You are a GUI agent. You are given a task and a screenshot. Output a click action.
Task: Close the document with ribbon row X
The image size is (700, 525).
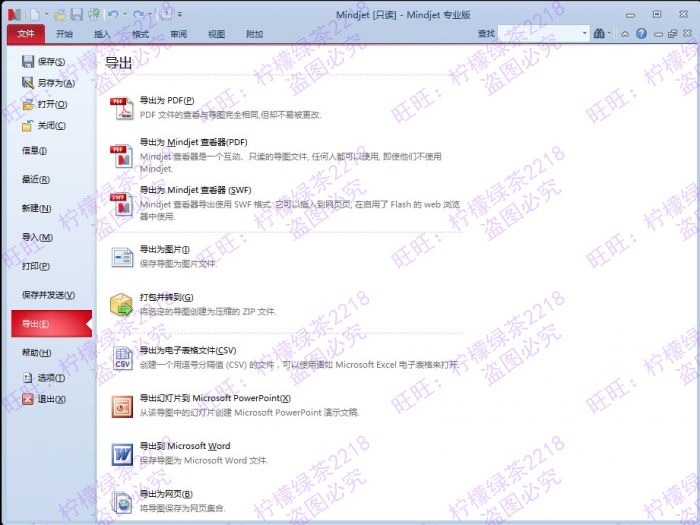[x=688, y=33]
